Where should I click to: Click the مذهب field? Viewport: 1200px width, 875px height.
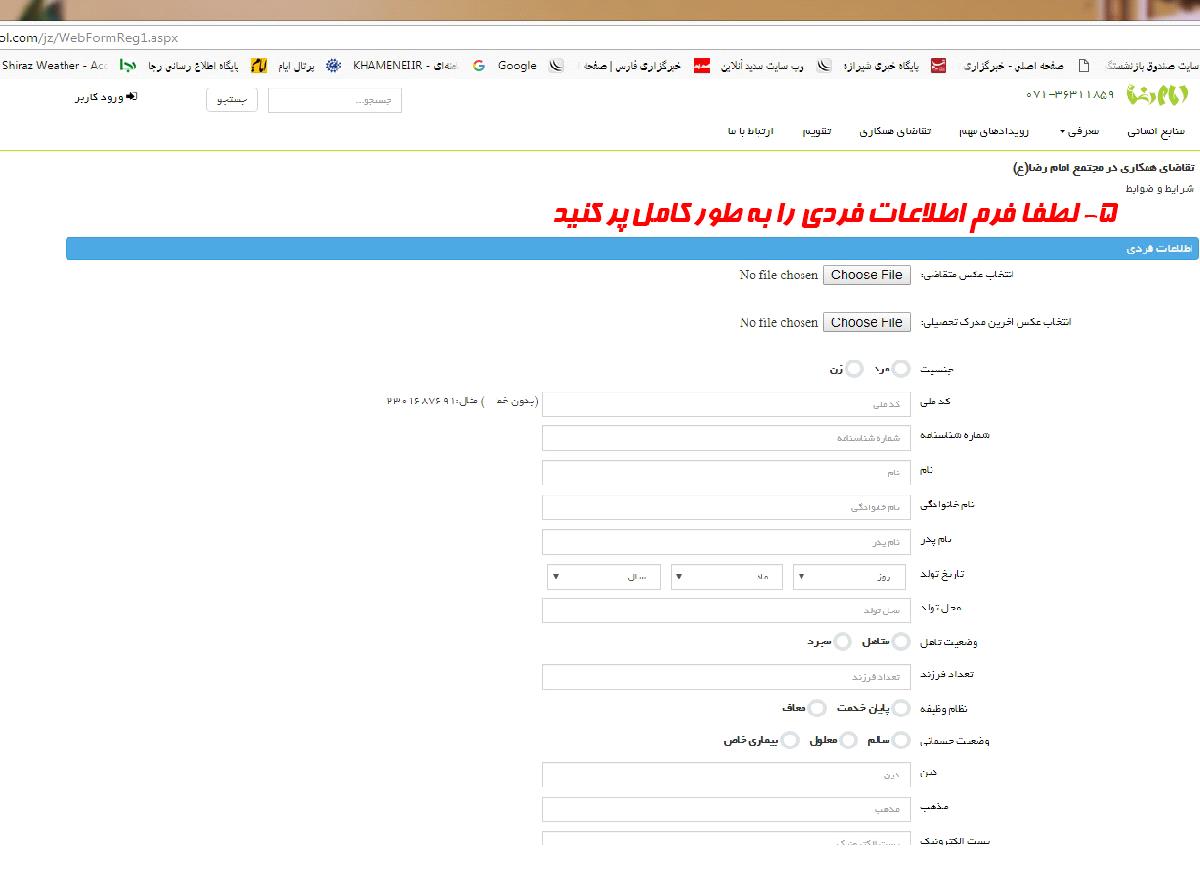pos(726,809)
